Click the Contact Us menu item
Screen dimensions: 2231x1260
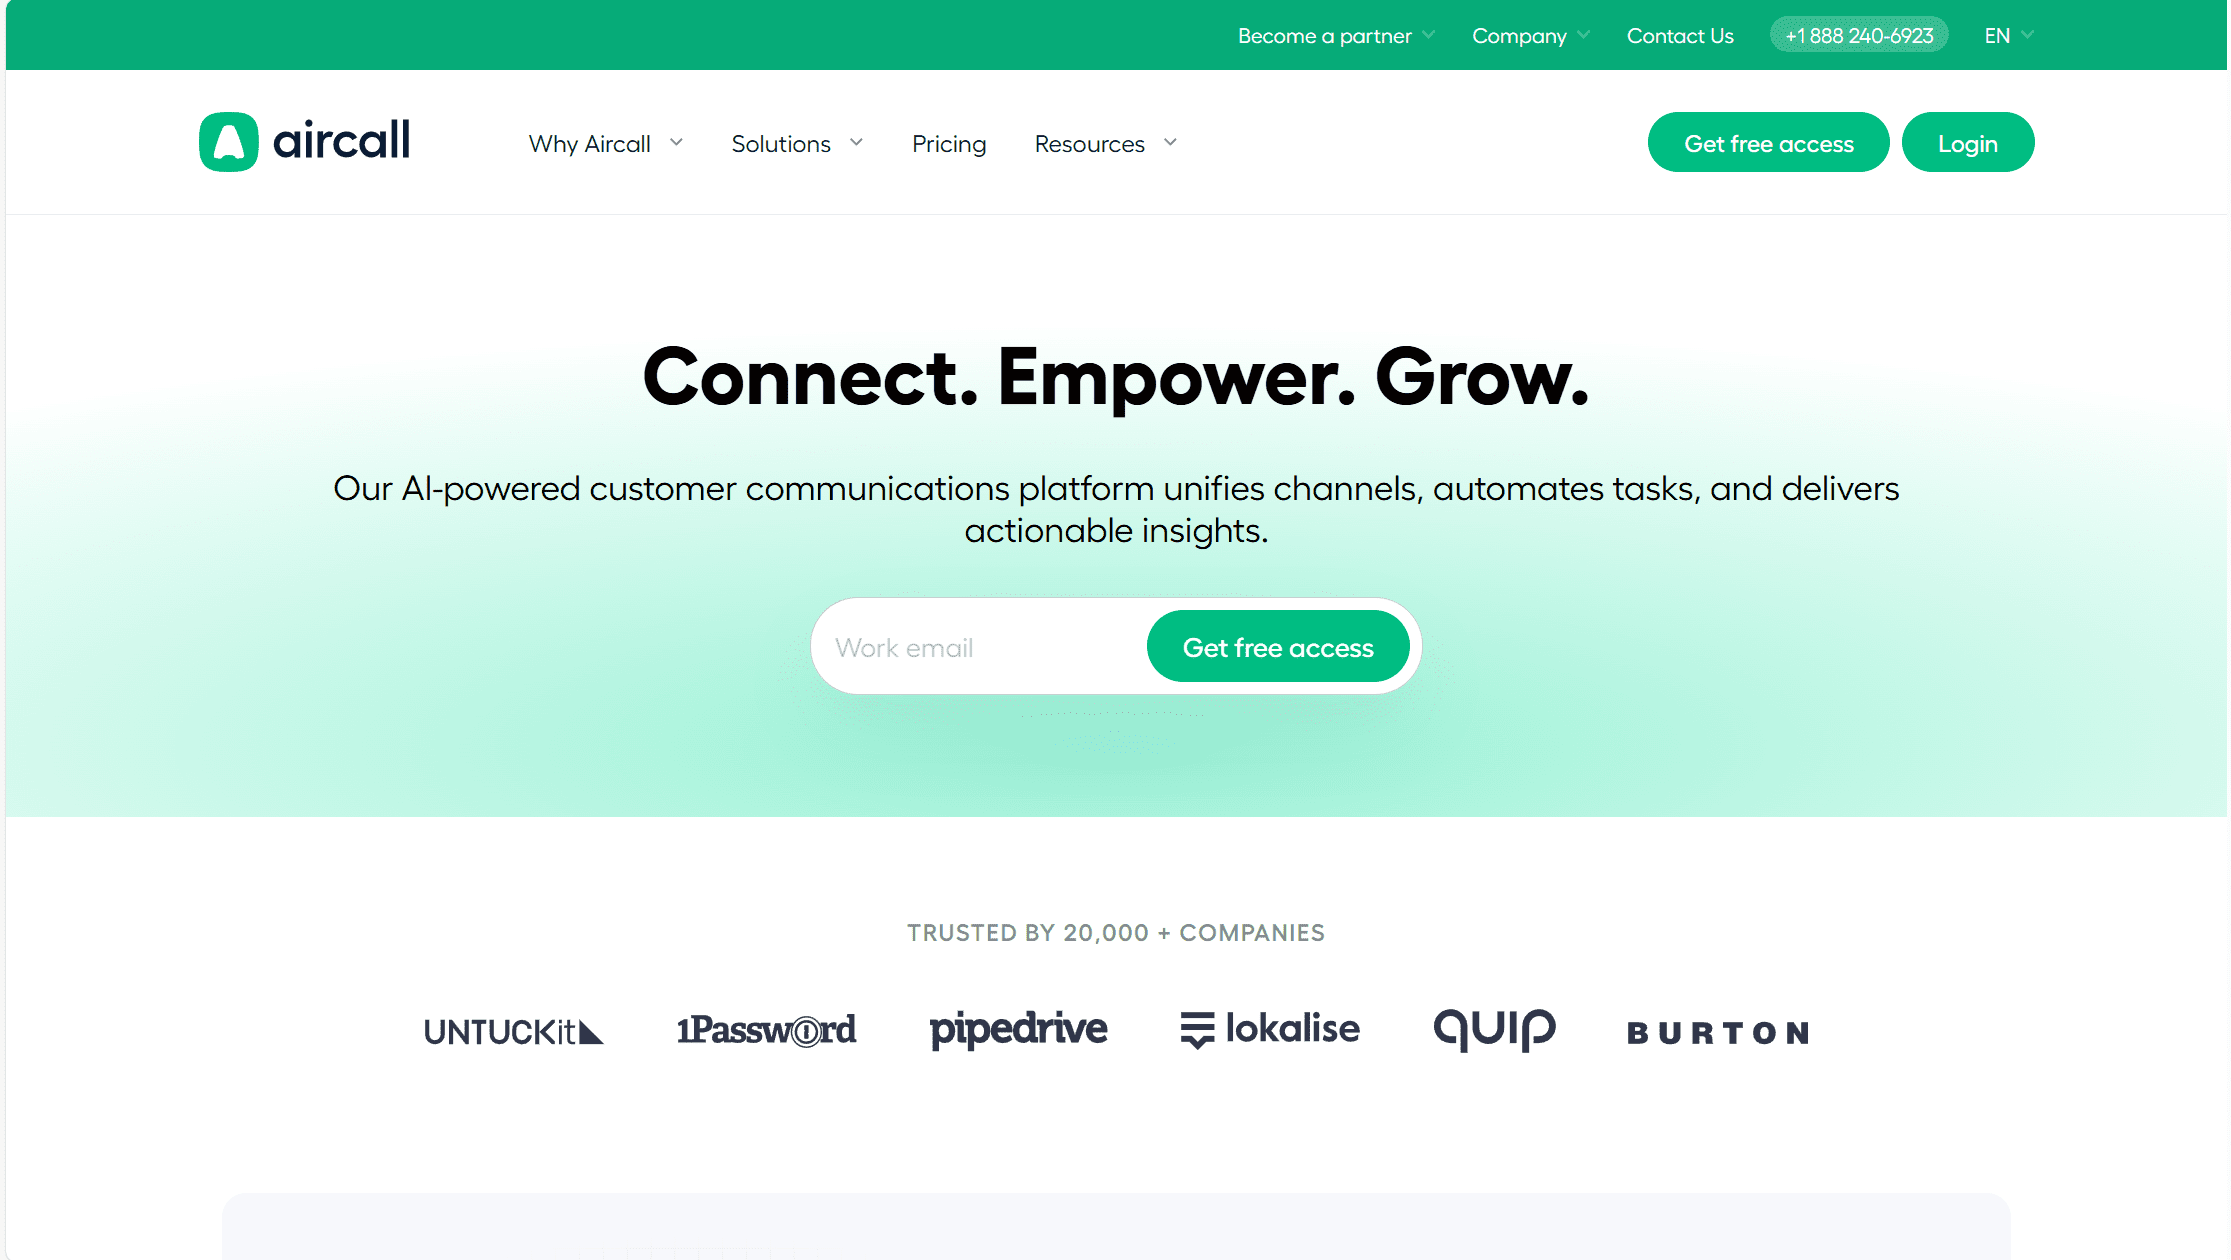click(1681, 34)
